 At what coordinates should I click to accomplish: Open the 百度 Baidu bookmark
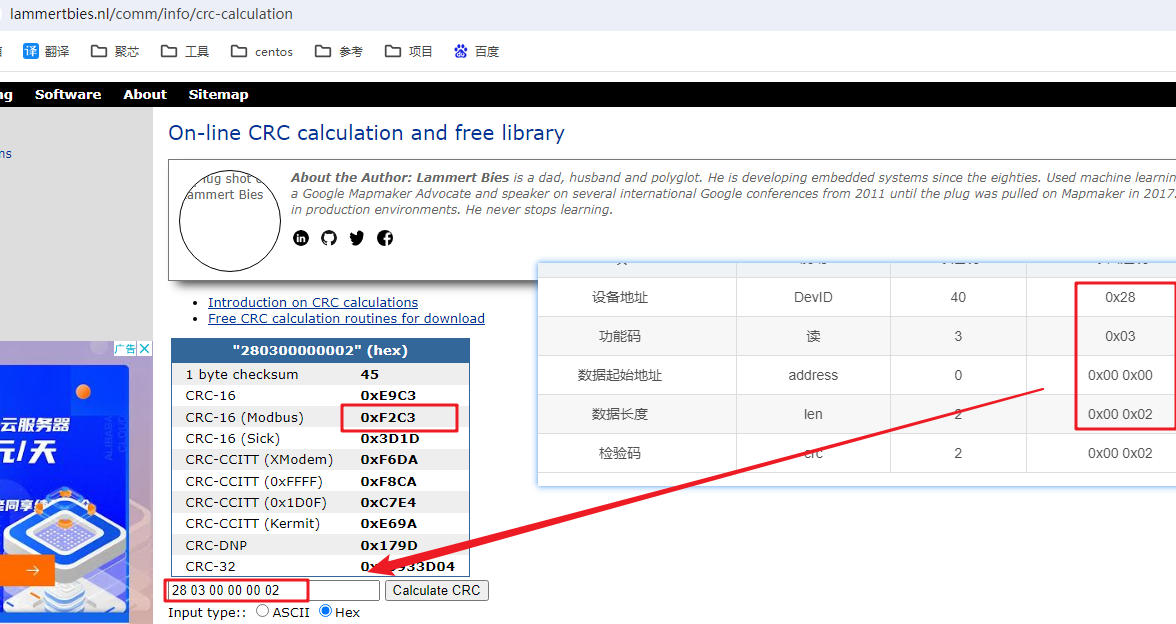476,51
